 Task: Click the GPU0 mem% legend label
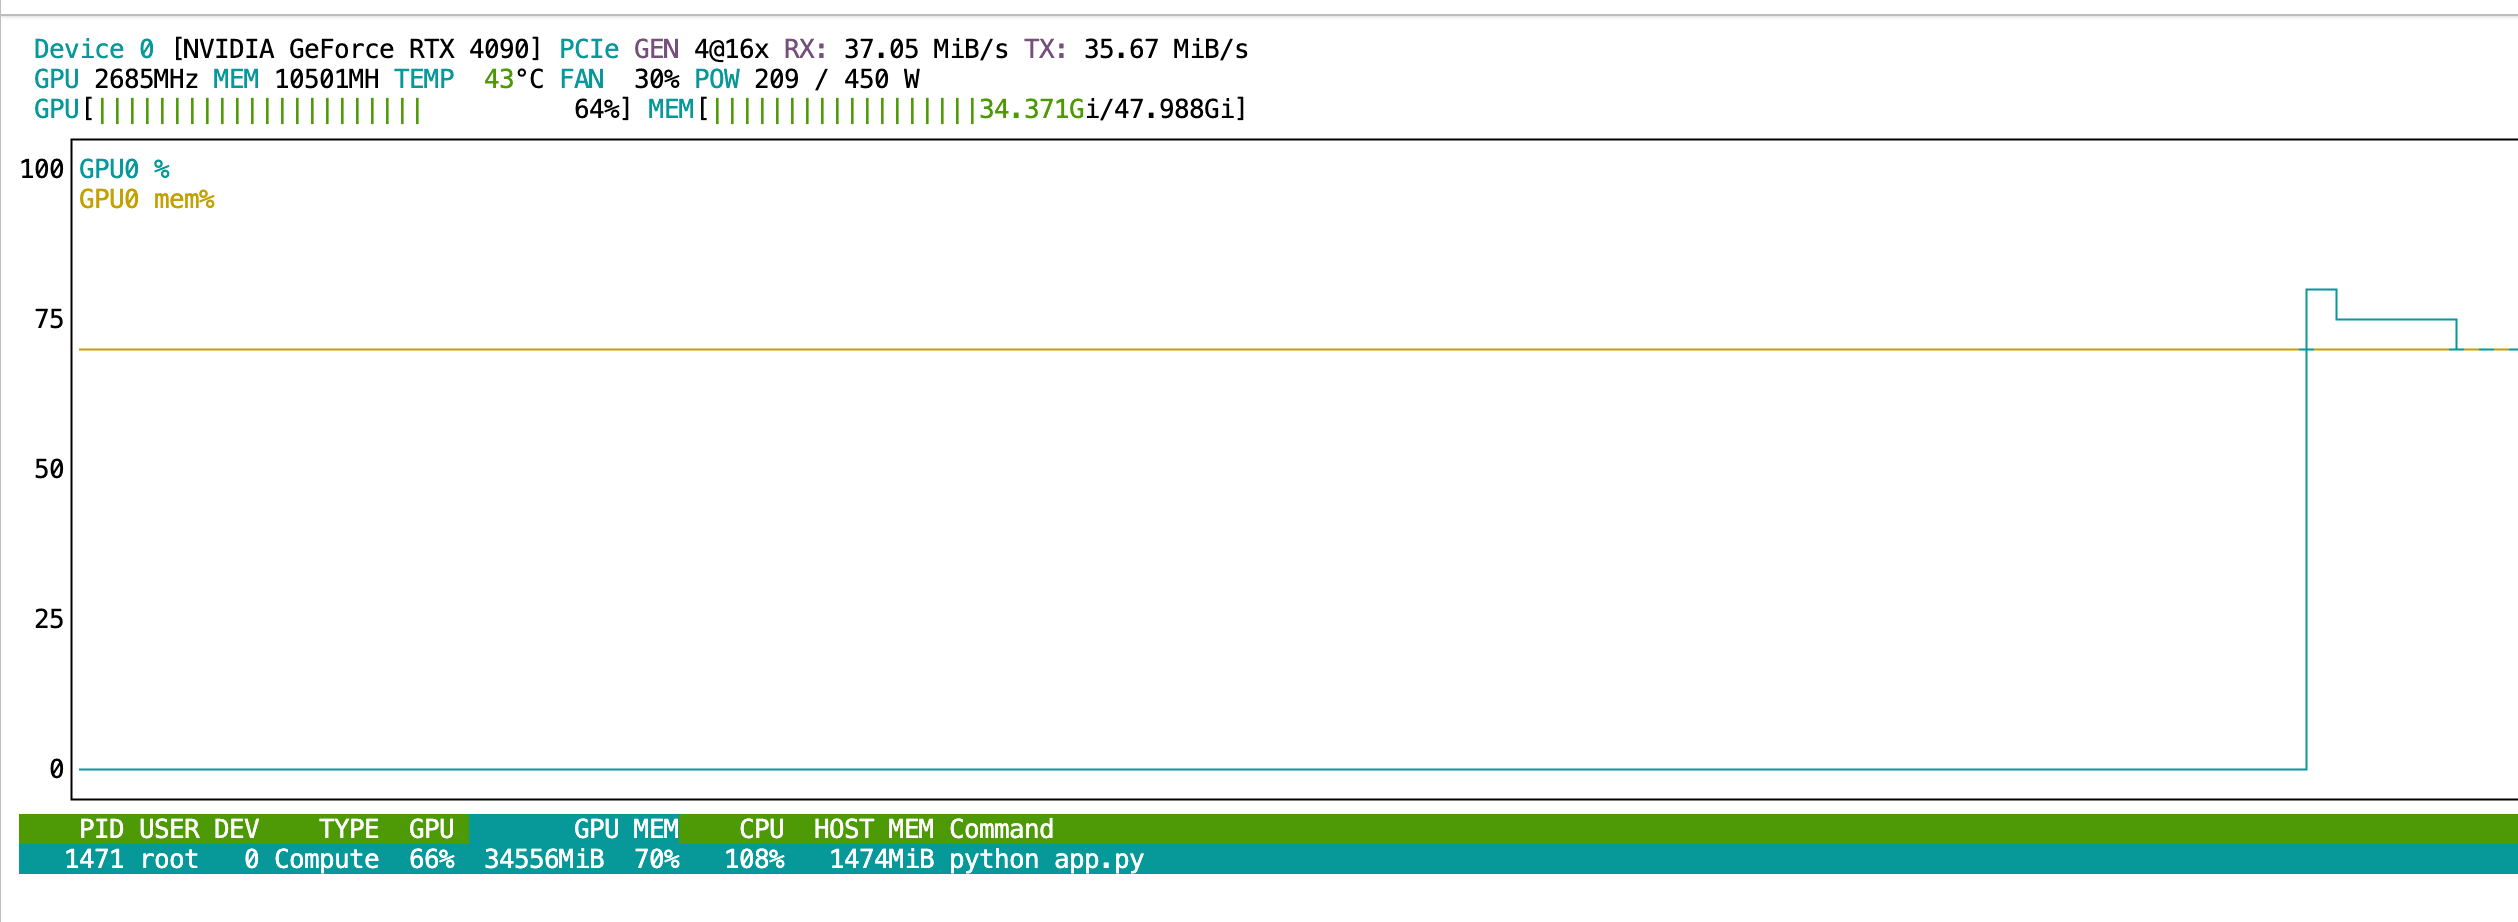pyautogui.click(x=146, y=199)
